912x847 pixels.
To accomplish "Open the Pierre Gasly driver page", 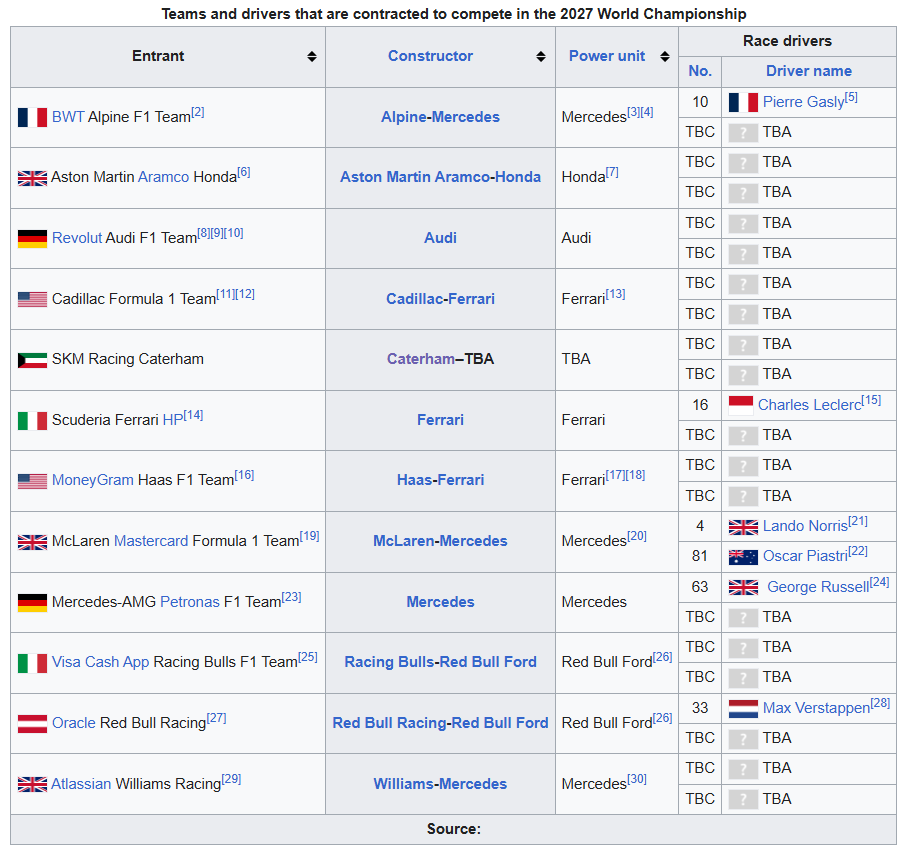I will pos(803,102).
